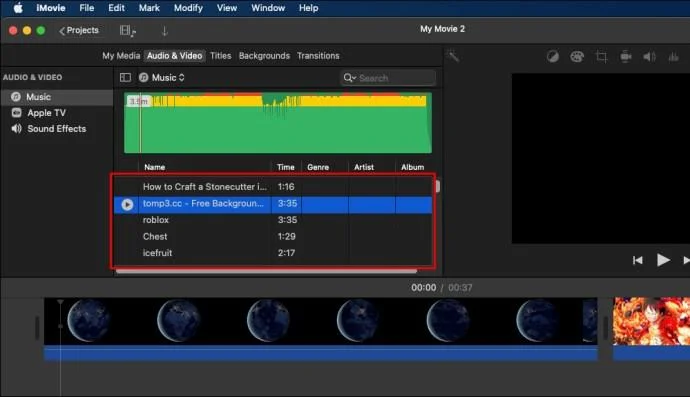This screenshot has width=690, height=397.
Task: Click the 1:29 time cell
Action: pyautogui.click(x=286, y=236)
